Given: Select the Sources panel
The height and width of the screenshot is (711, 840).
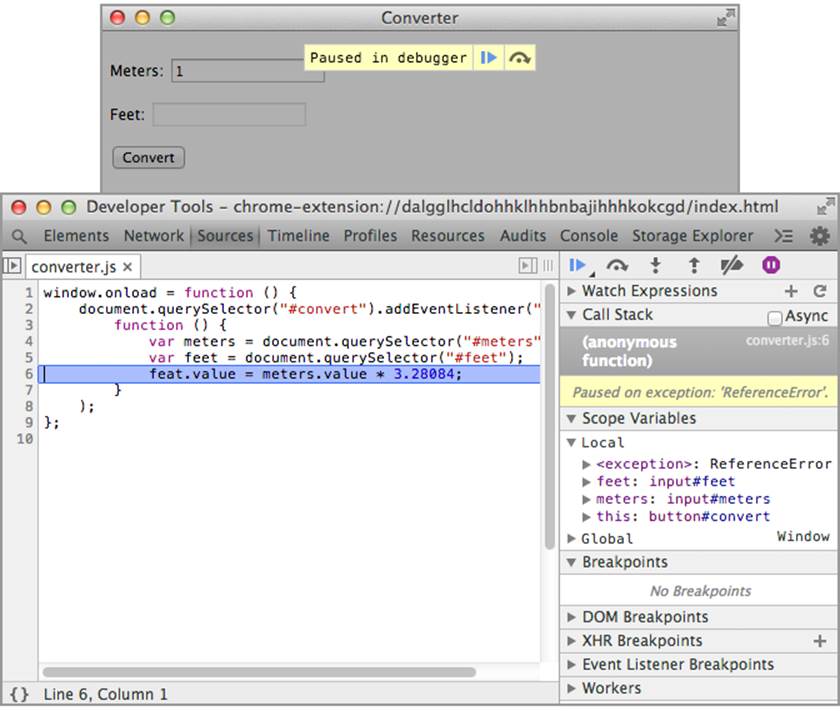Looking at the screenshot, I should click(x=225, y=236).
